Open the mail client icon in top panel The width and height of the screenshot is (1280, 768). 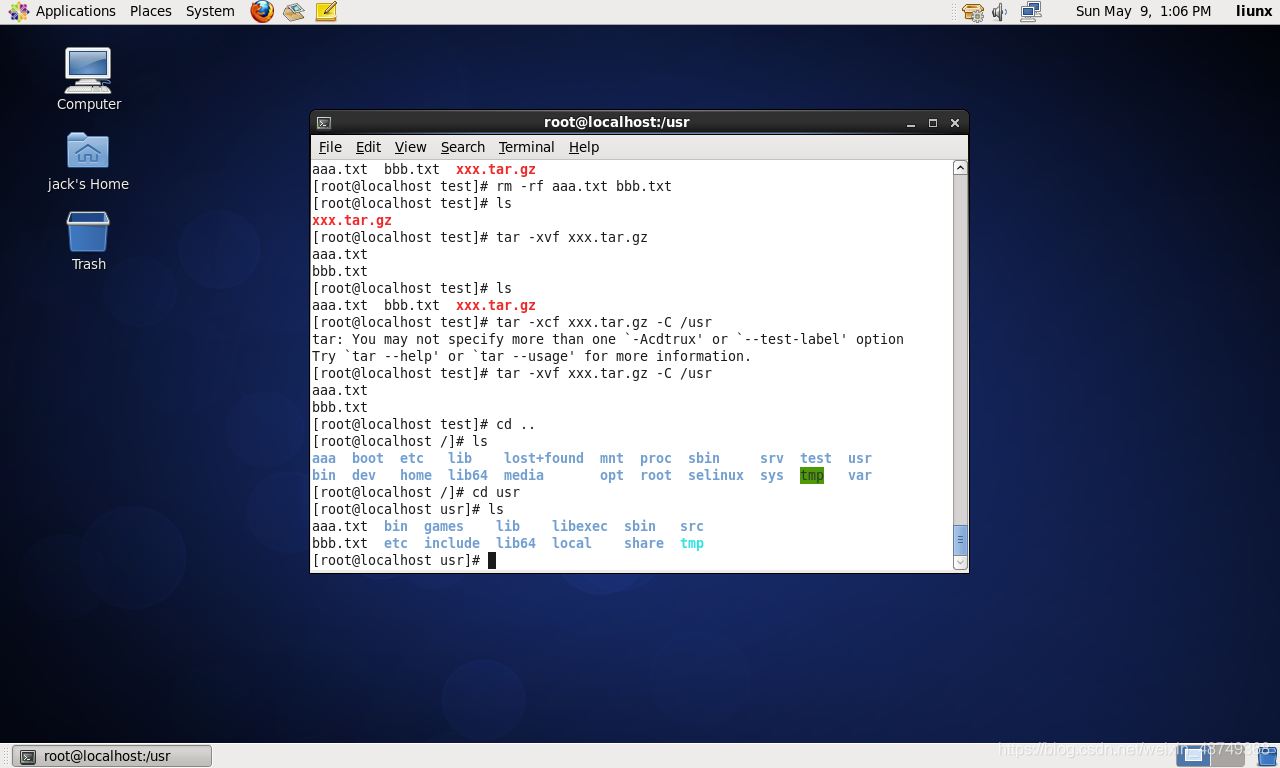tap(293, 11)
